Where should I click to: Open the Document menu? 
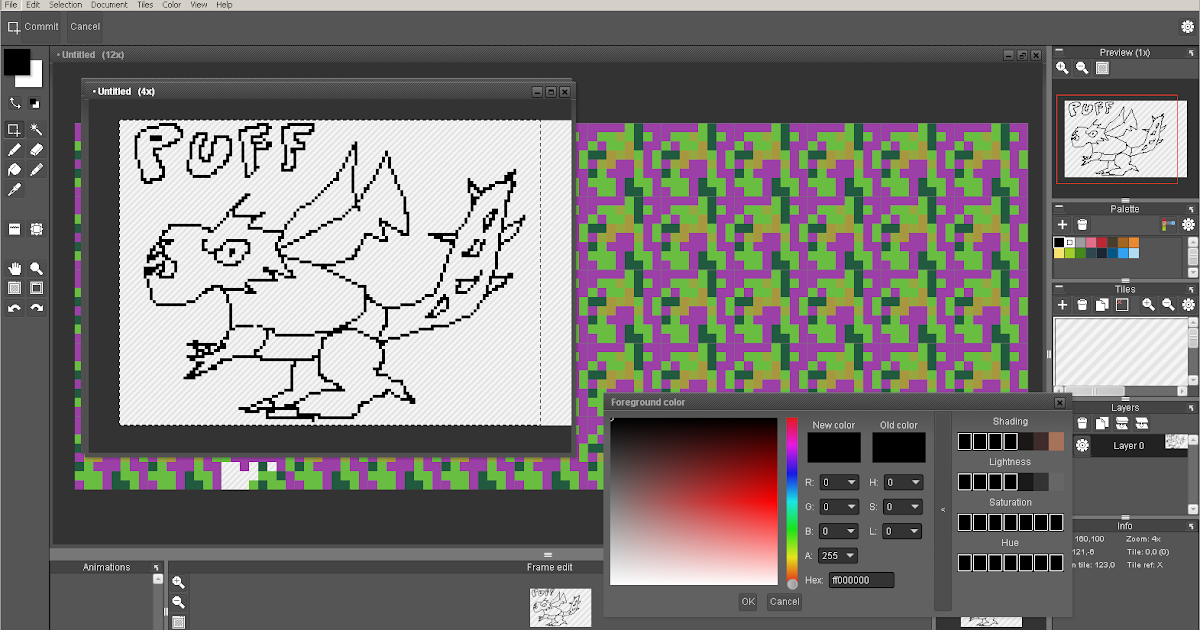(109, 5)
